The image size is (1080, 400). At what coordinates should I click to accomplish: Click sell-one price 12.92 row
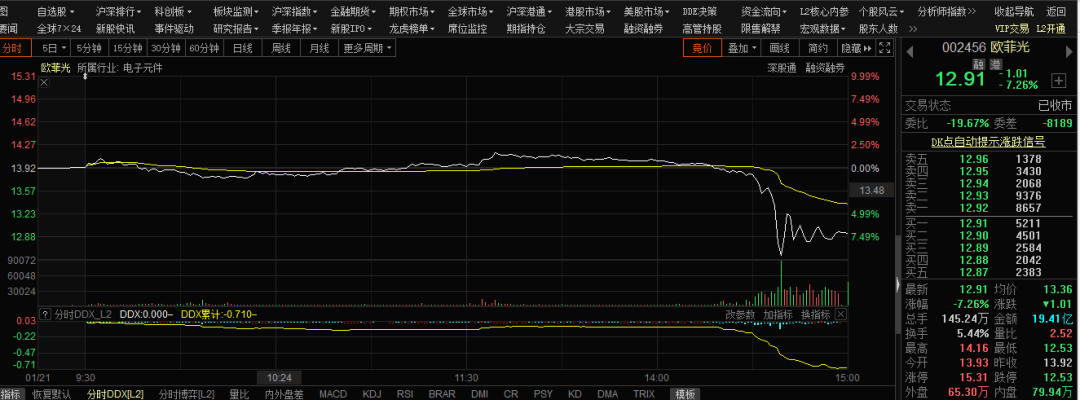(x=988, y=207)
